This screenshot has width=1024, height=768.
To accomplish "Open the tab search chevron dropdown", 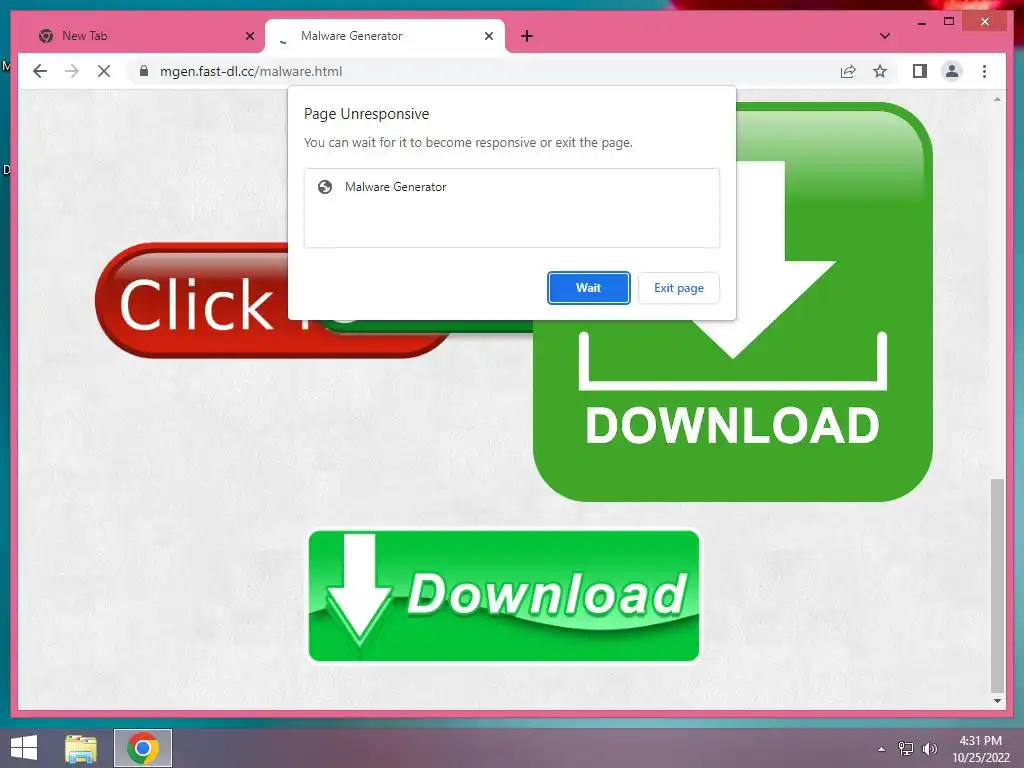I will [x=885, y=36].
